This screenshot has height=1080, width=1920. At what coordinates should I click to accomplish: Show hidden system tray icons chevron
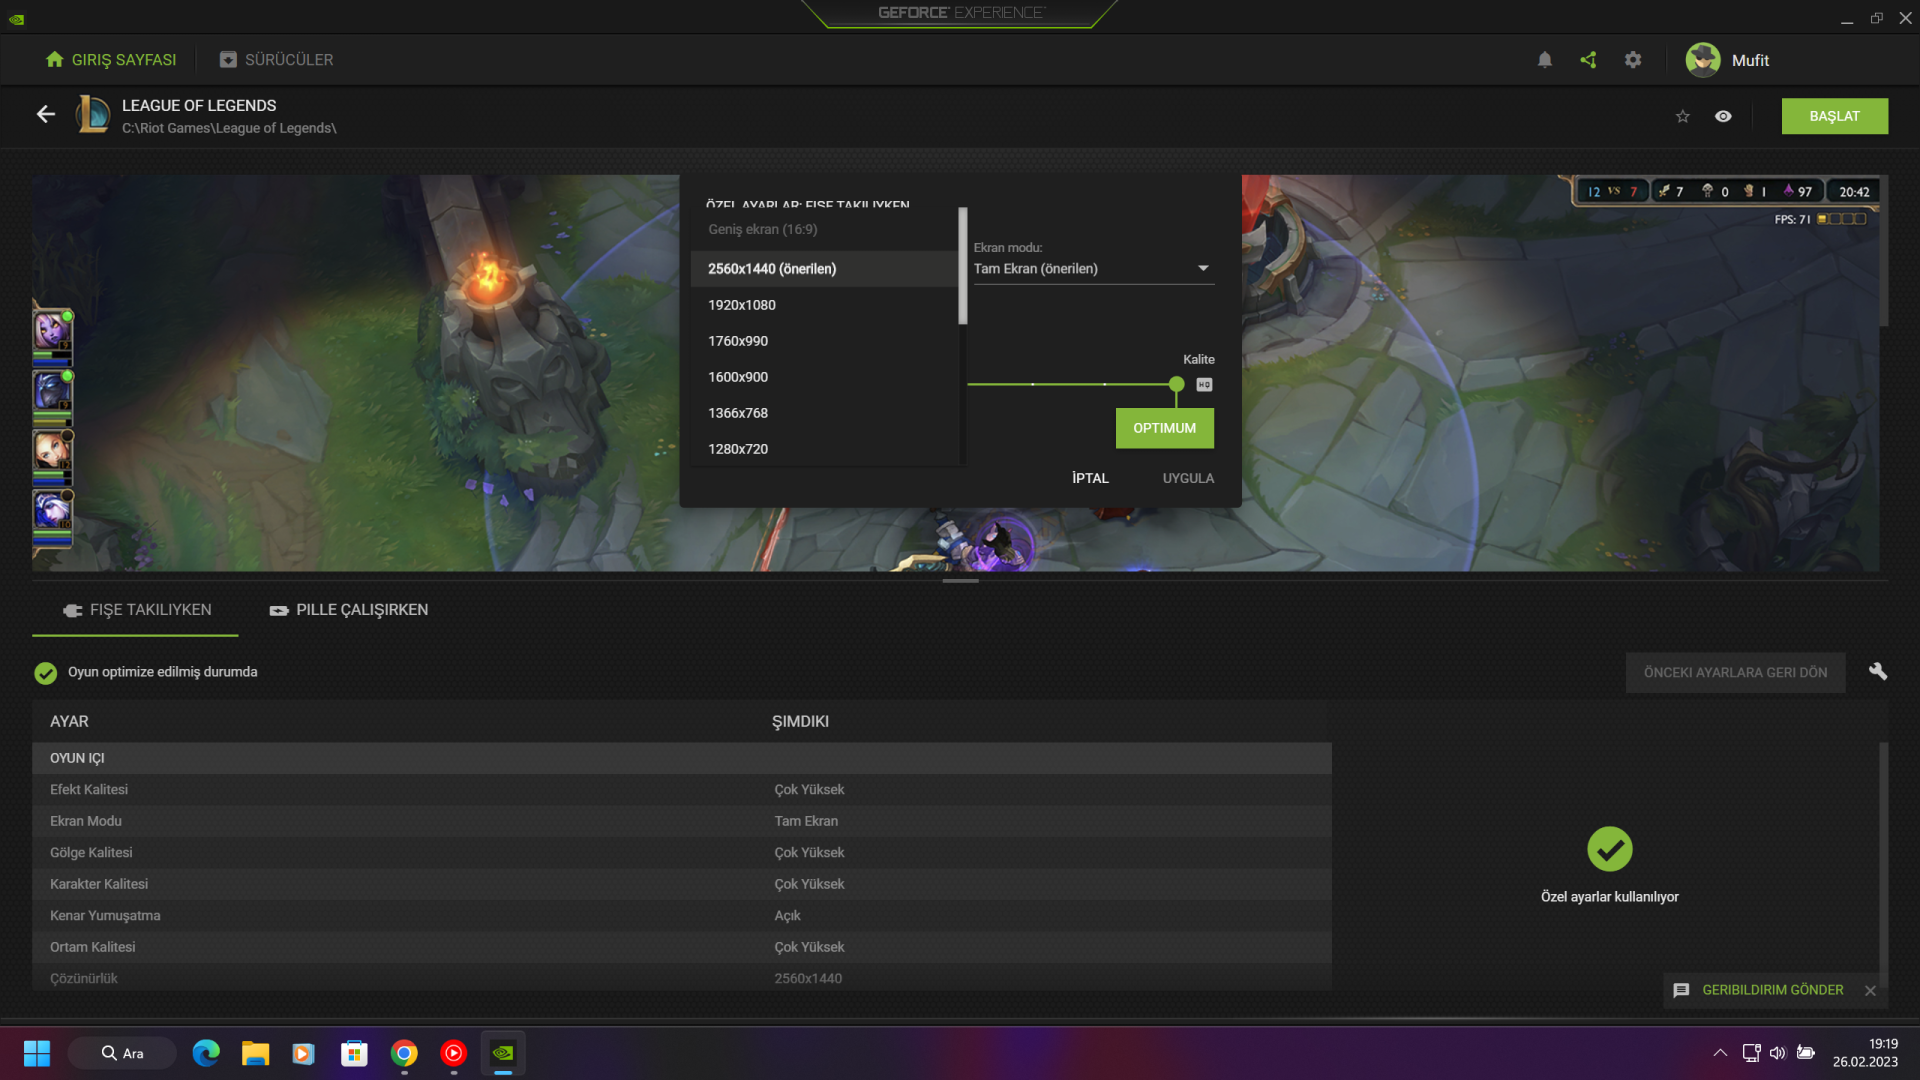coord(1720,1052)
